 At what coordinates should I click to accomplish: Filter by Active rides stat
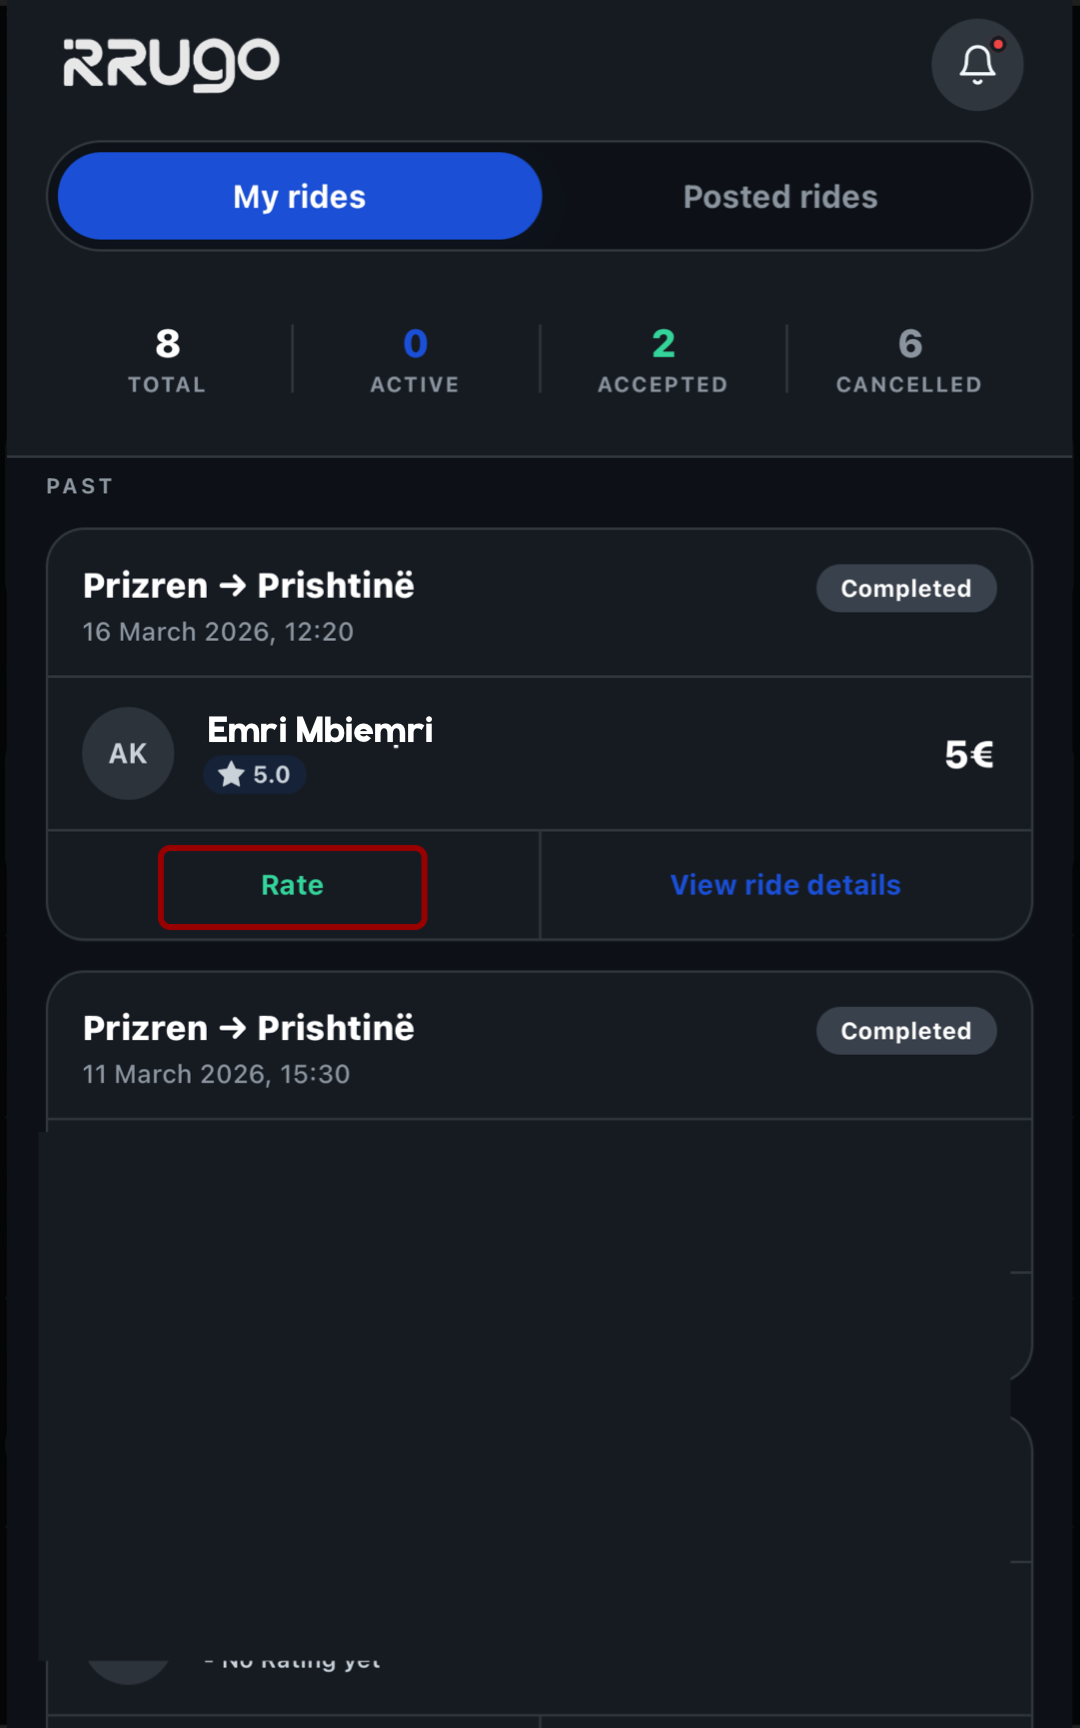pyautogui.click(x=415, y=360)
